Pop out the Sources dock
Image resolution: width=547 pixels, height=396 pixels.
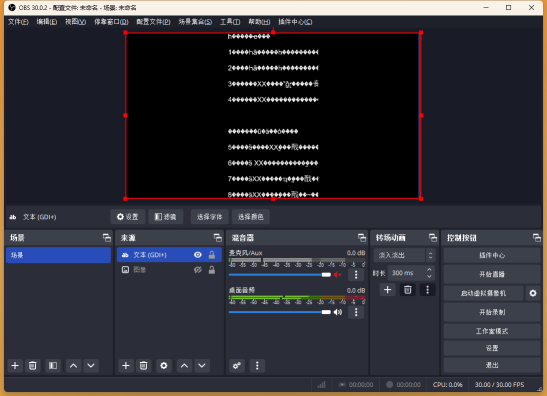(x=218, y=238)
